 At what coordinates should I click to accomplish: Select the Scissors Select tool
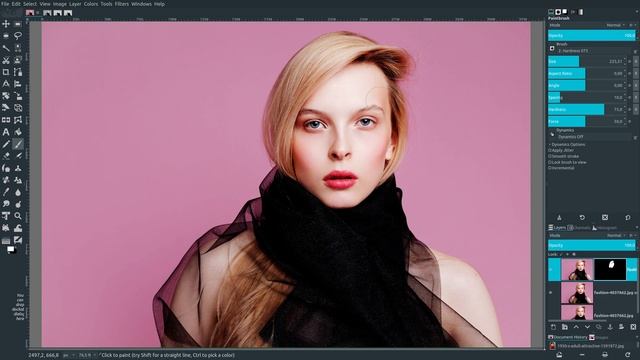click(x=6, y=60)
